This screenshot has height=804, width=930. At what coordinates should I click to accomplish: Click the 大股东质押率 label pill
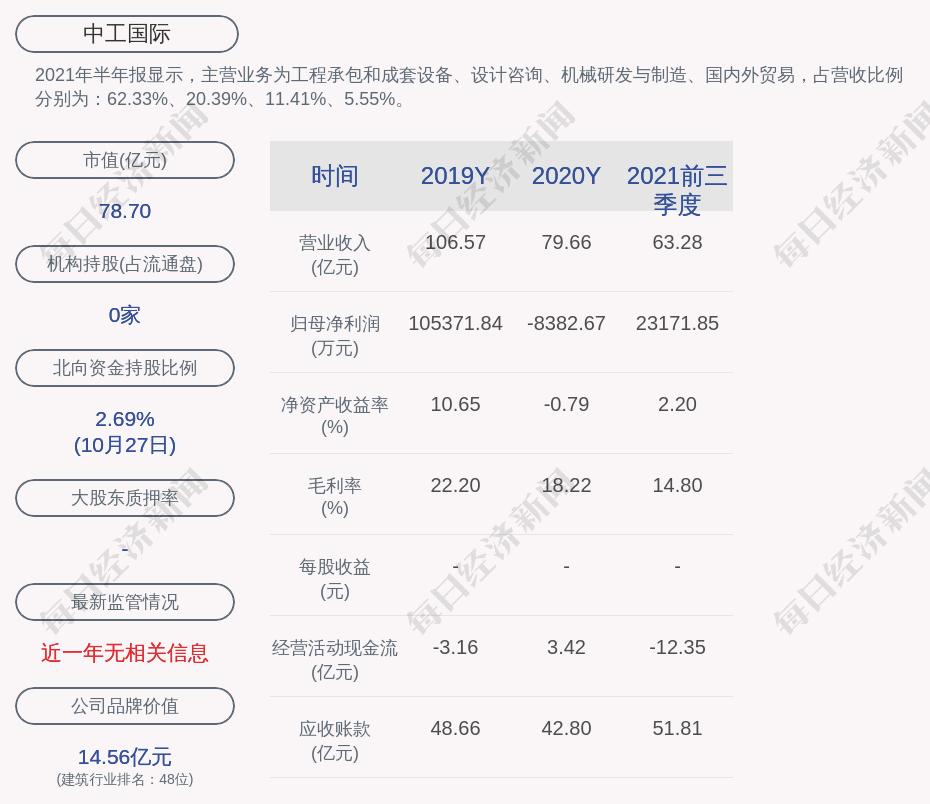click(x=125, y=498)
